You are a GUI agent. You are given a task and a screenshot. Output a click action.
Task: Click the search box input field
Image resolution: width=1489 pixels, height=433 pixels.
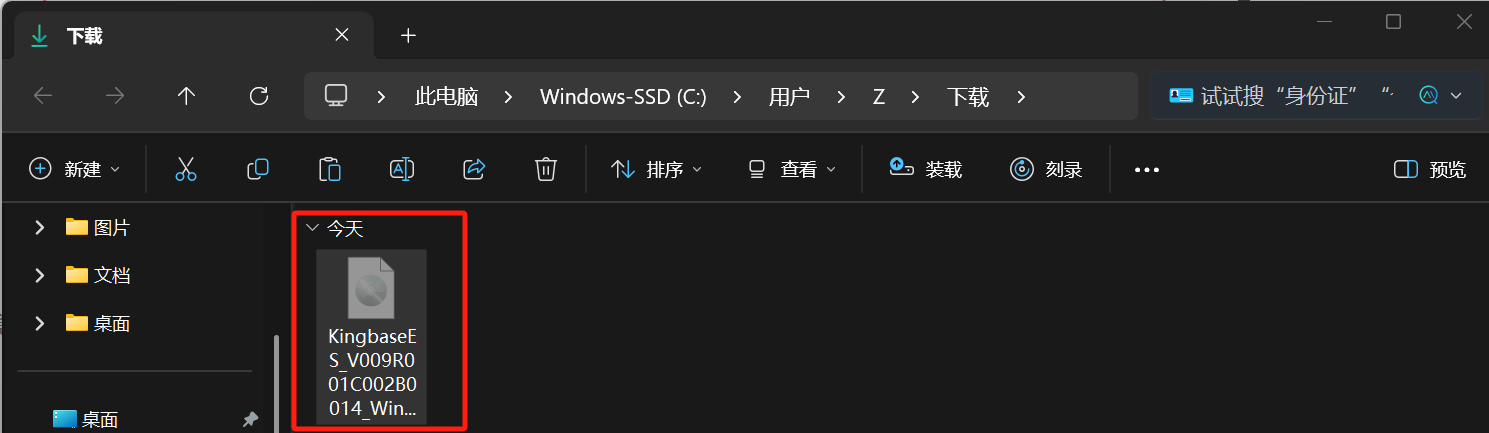click(x=1290, y=96)
